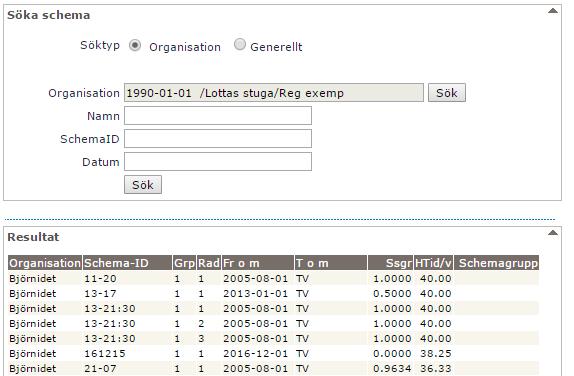This screenshot has width=574, height=376.
Task: Click the Organisation field showing Lottas stuga
Action: [x=274, y=93]
